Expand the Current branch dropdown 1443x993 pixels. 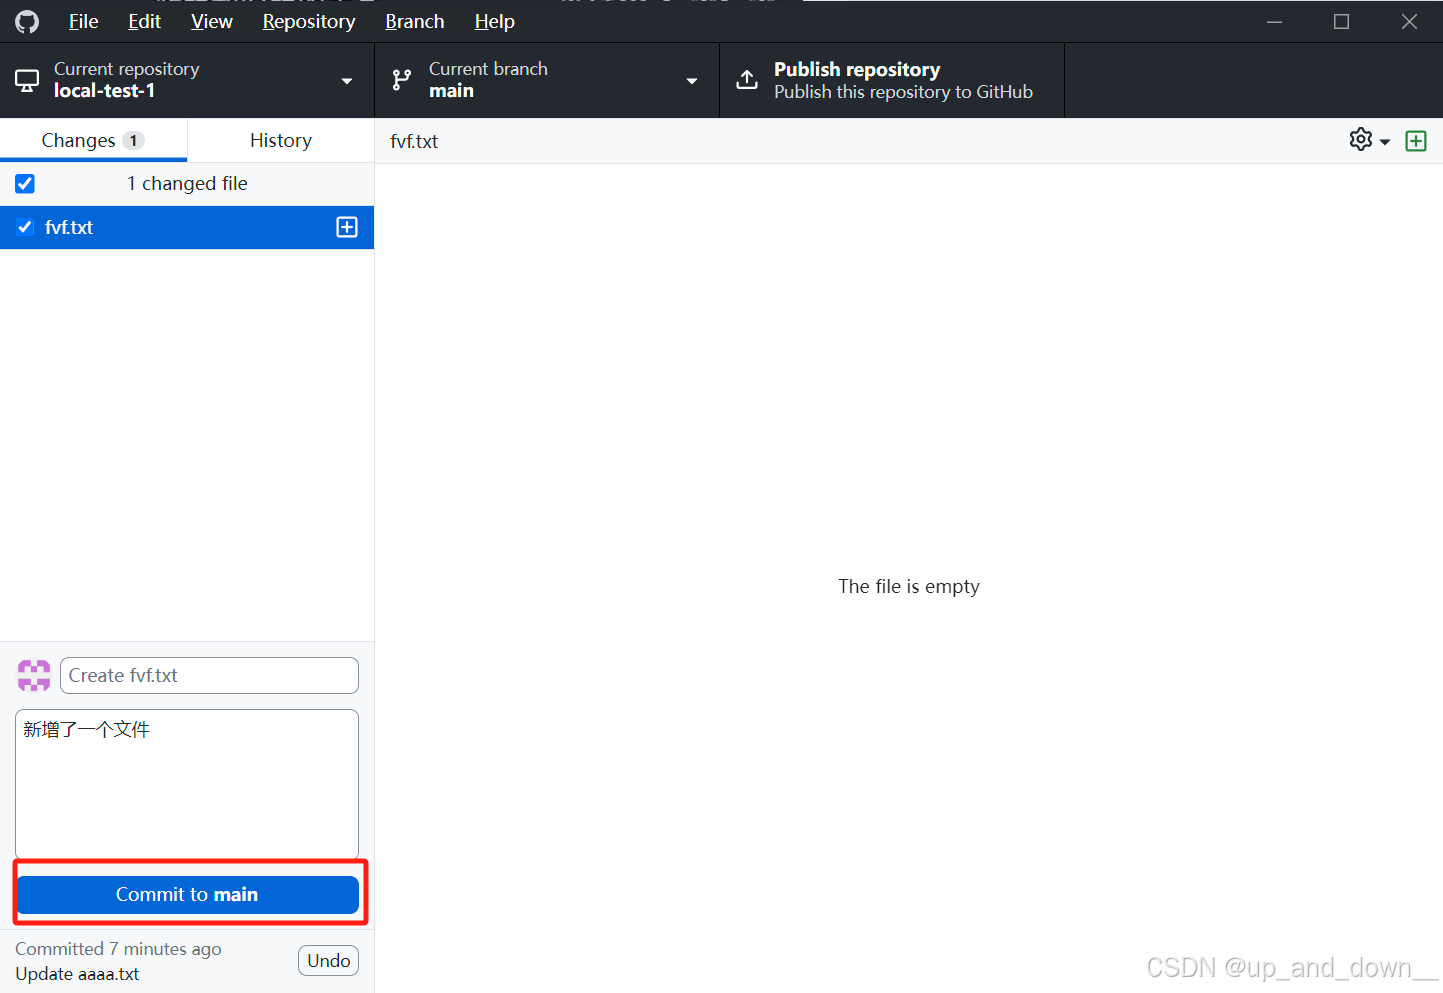[691, 81]
